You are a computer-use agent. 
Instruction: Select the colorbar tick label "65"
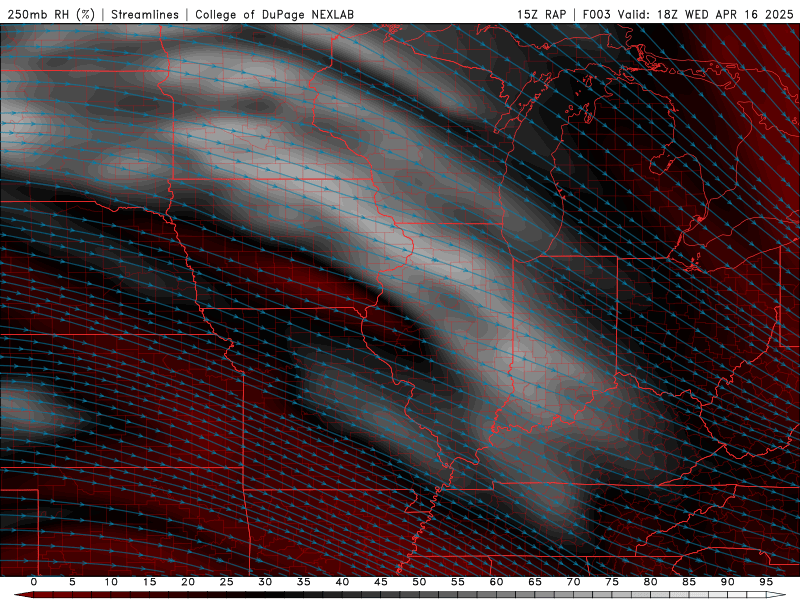coord(535,582)
